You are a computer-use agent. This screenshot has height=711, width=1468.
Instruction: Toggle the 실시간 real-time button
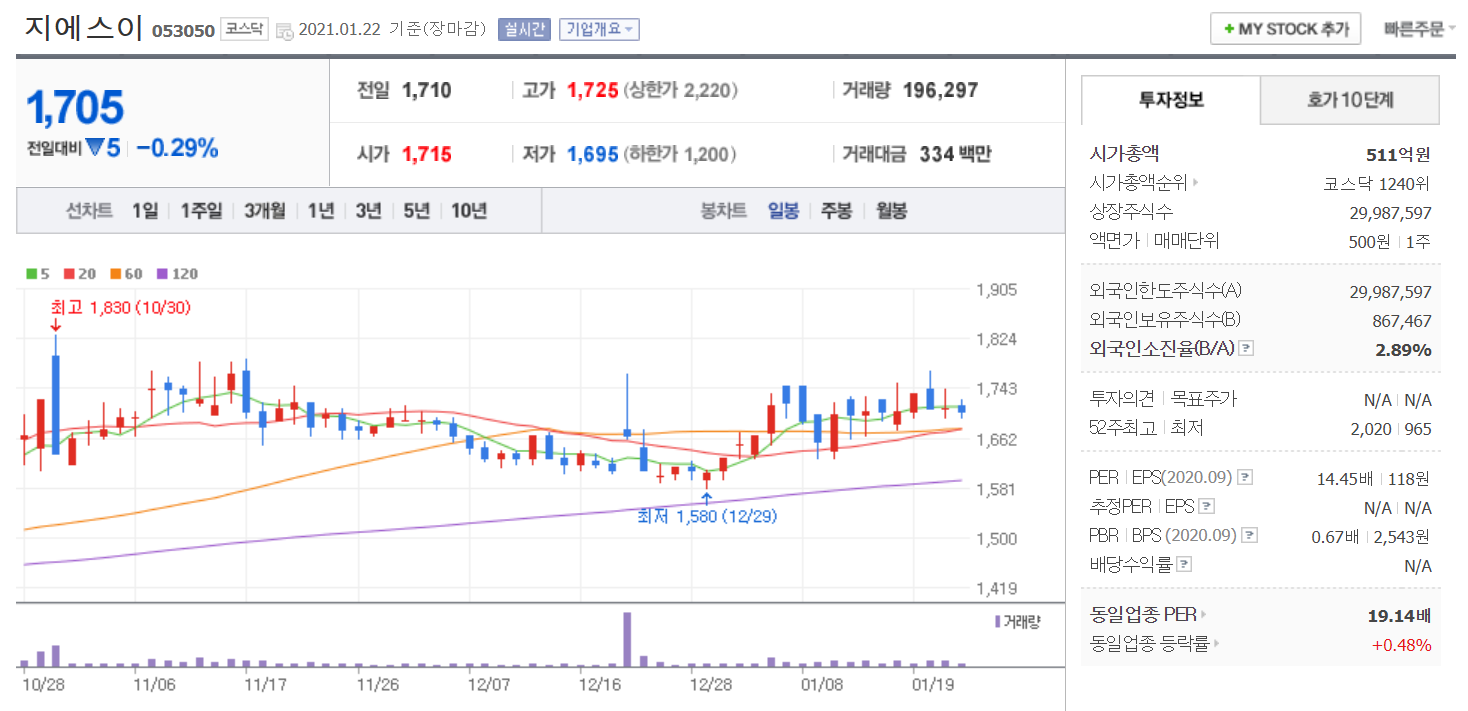(524, 29)
